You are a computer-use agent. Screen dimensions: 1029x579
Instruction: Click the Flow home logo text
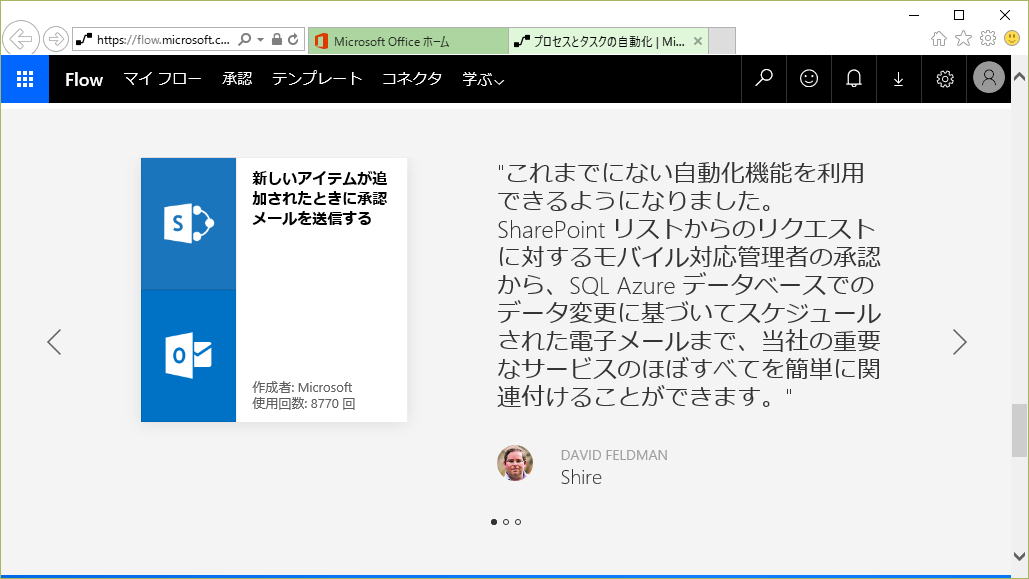[84, 79]
